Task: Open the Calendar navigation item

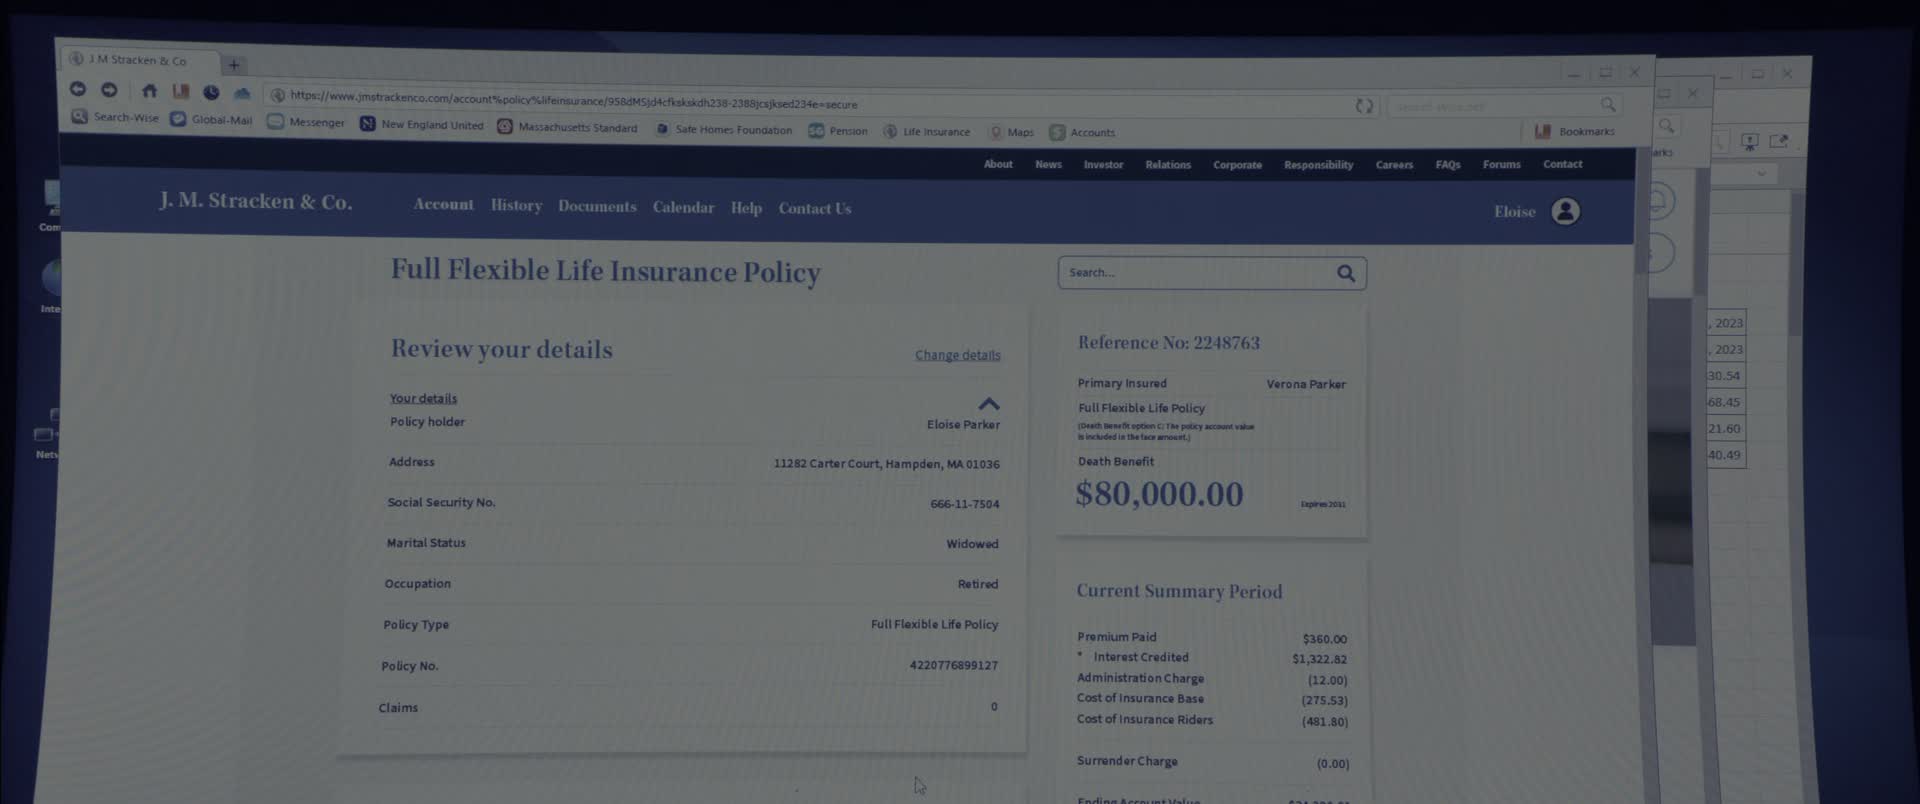Action: click(683, 207)
